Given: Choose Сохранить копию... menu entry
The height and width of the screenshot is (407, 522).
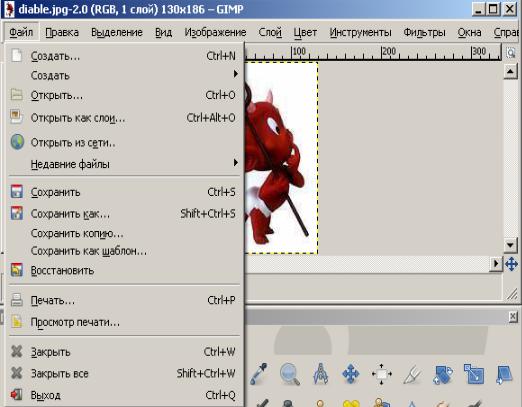Looking at the screenshot, I should point(124,233).
